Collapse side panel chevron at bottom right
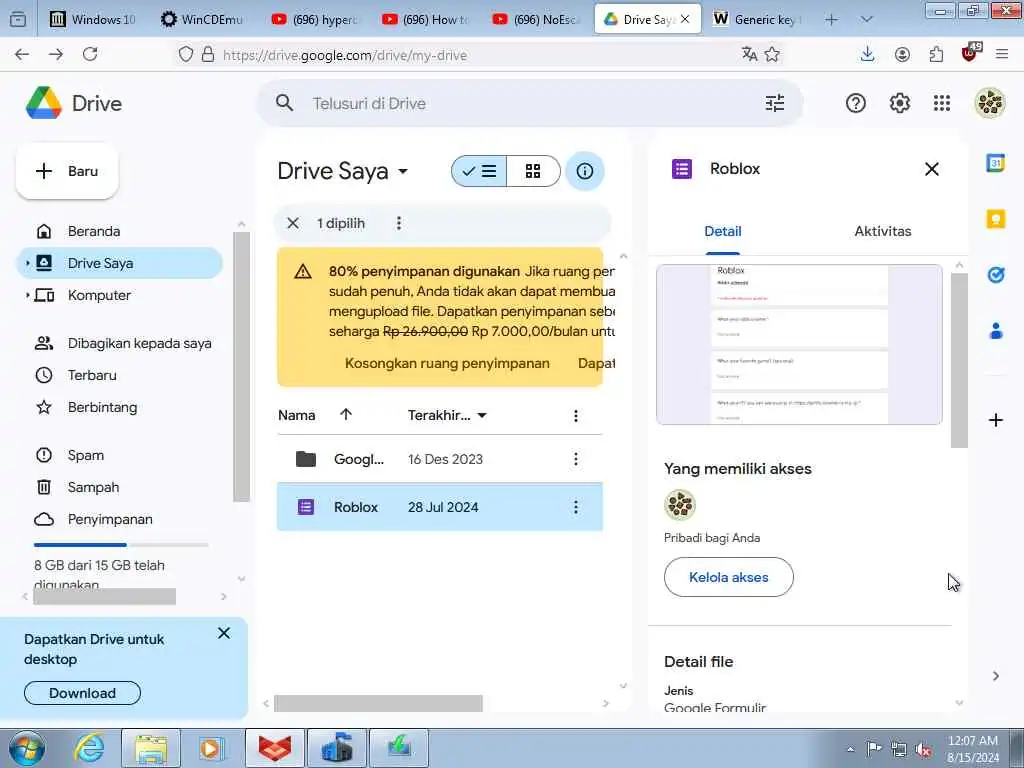The width and height of the screenshot is (1024, 768). pos(995,676)
